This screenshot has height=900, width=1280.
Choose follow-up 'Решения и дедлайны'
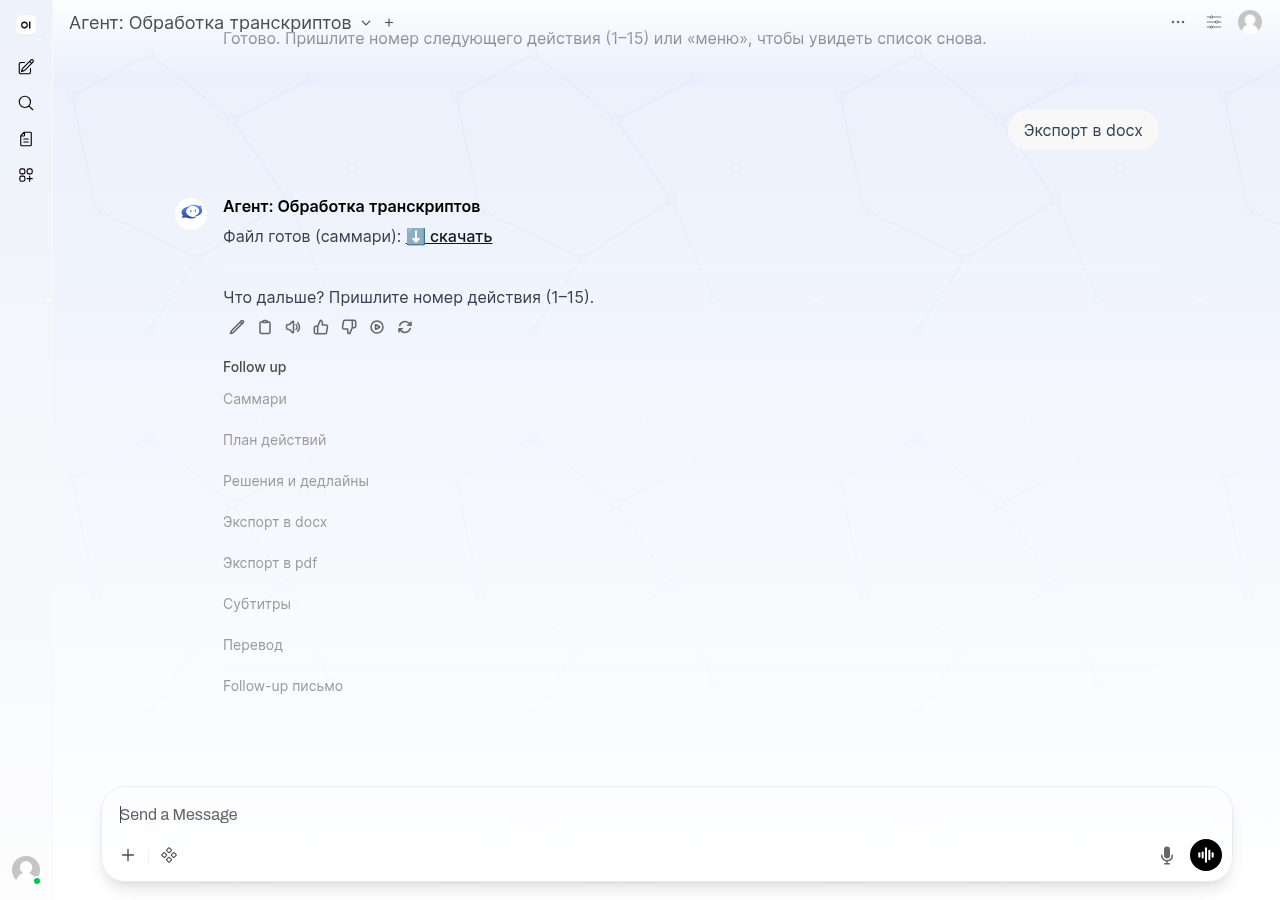coord(296,481)
